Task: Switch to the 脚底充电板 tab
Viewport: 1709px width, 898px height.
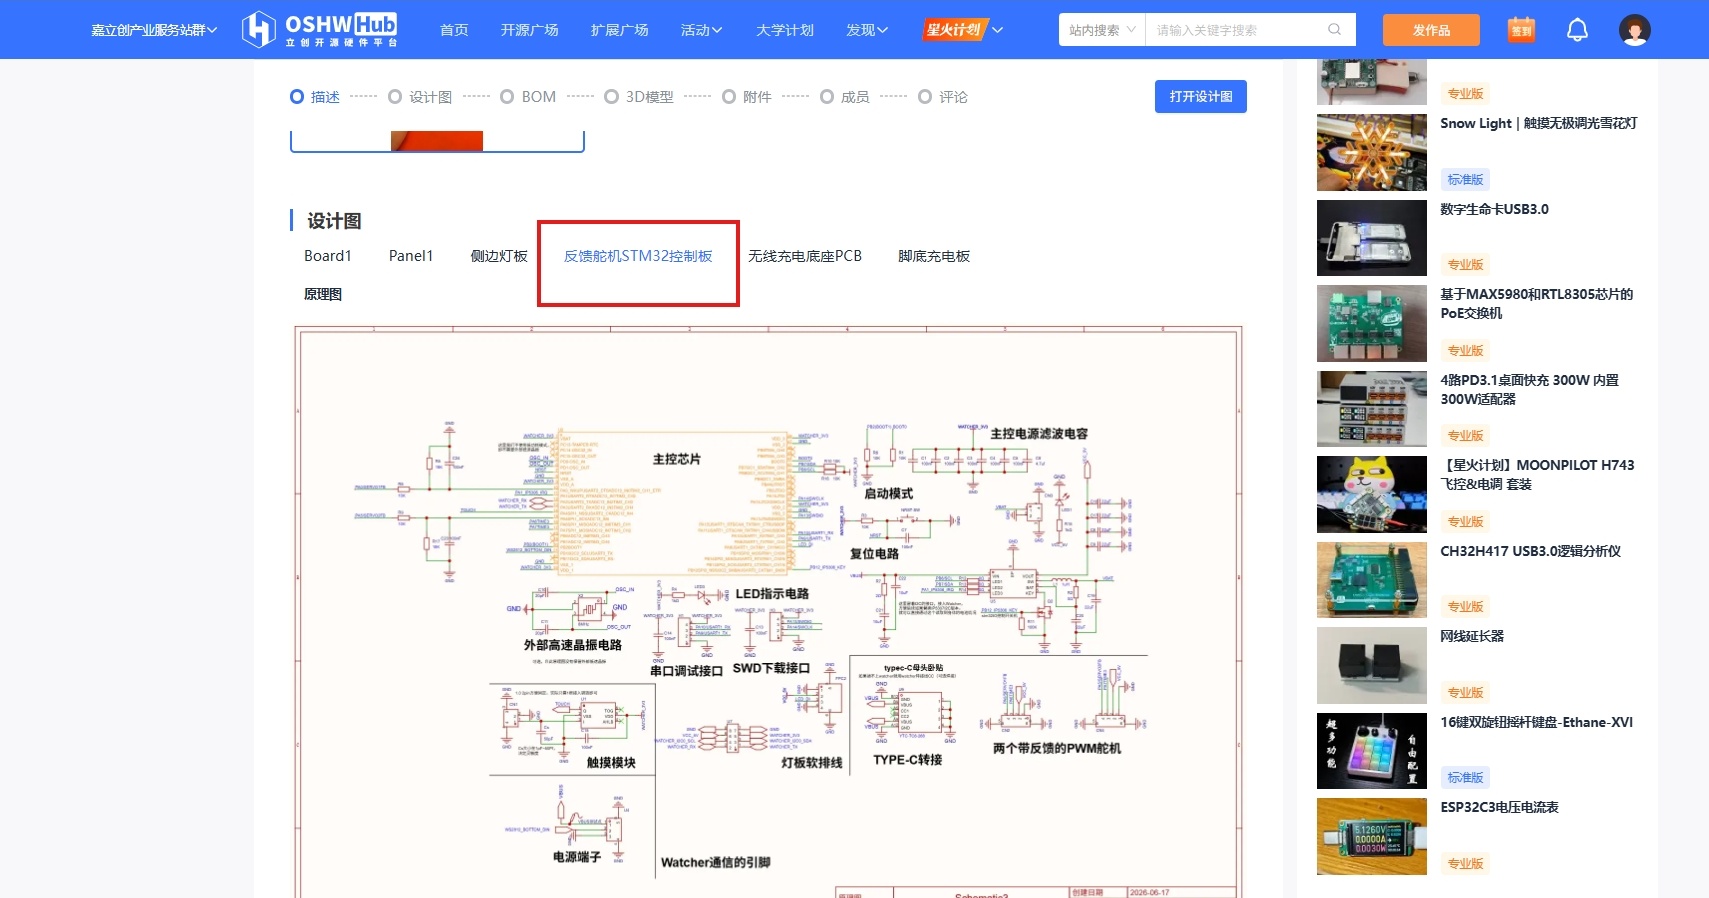Action: coord(934,256)
